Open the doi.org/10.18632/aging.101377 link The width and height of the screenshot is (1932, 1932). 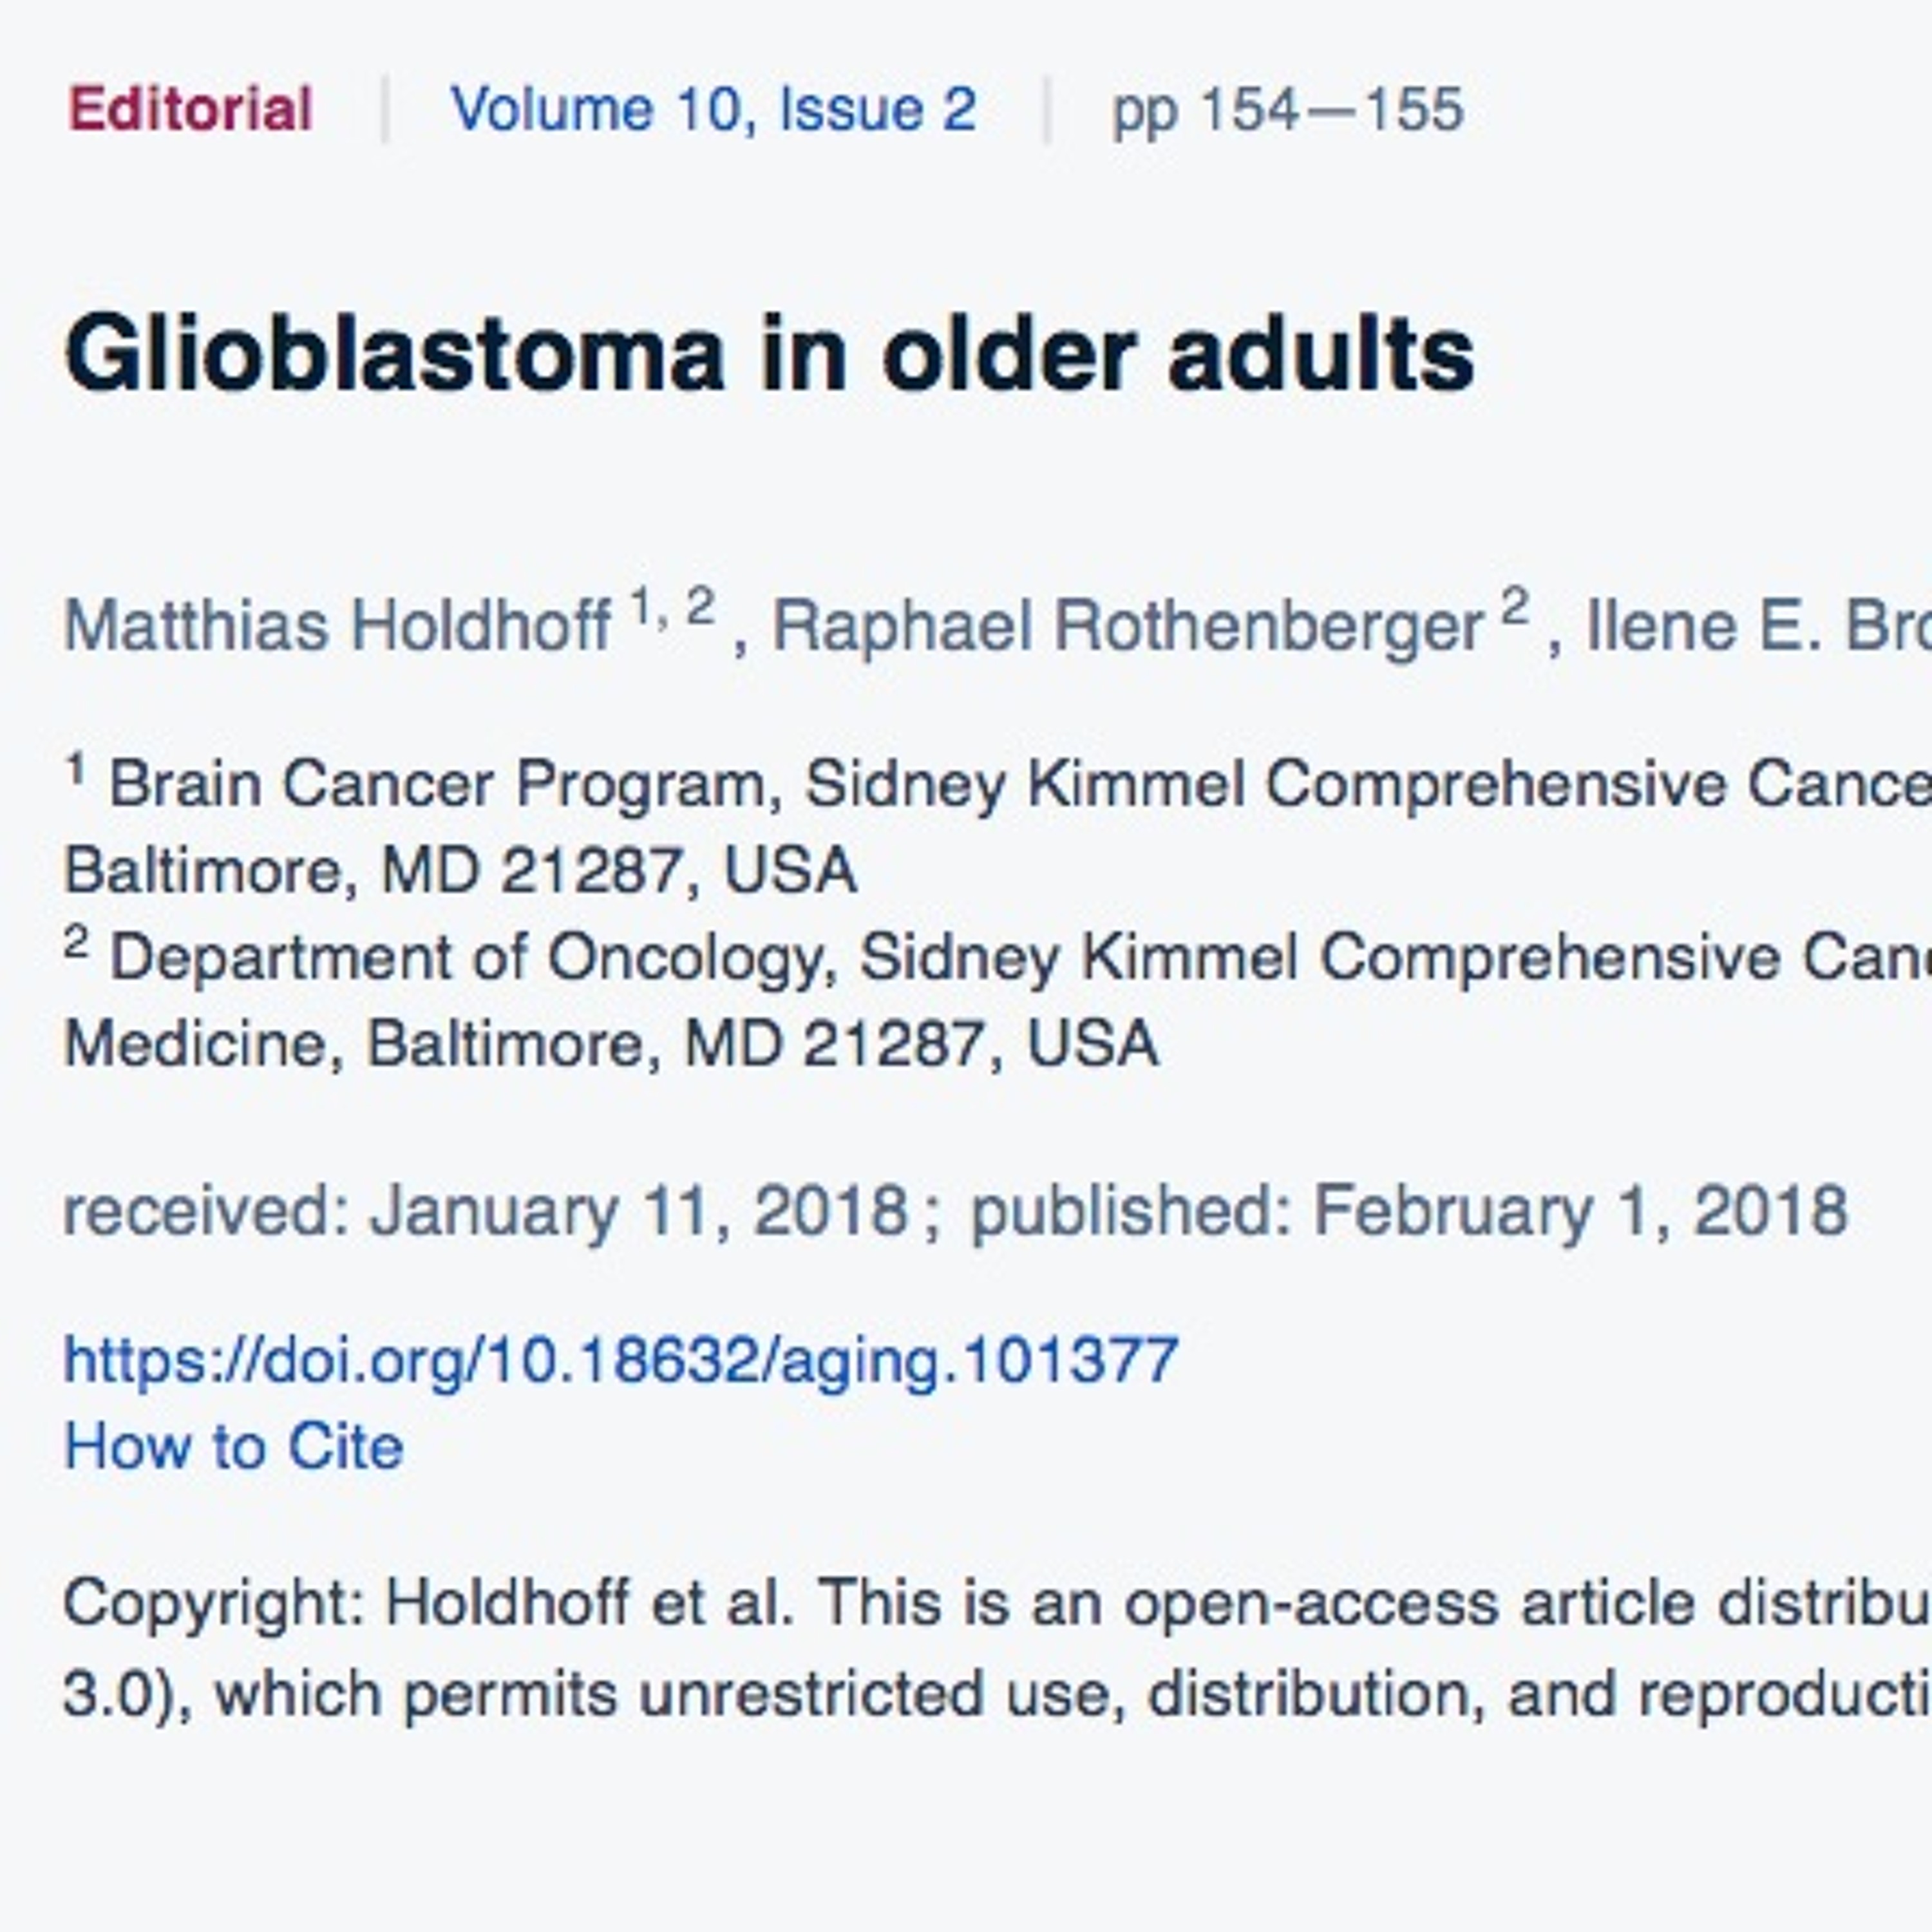click(621, 1360)
